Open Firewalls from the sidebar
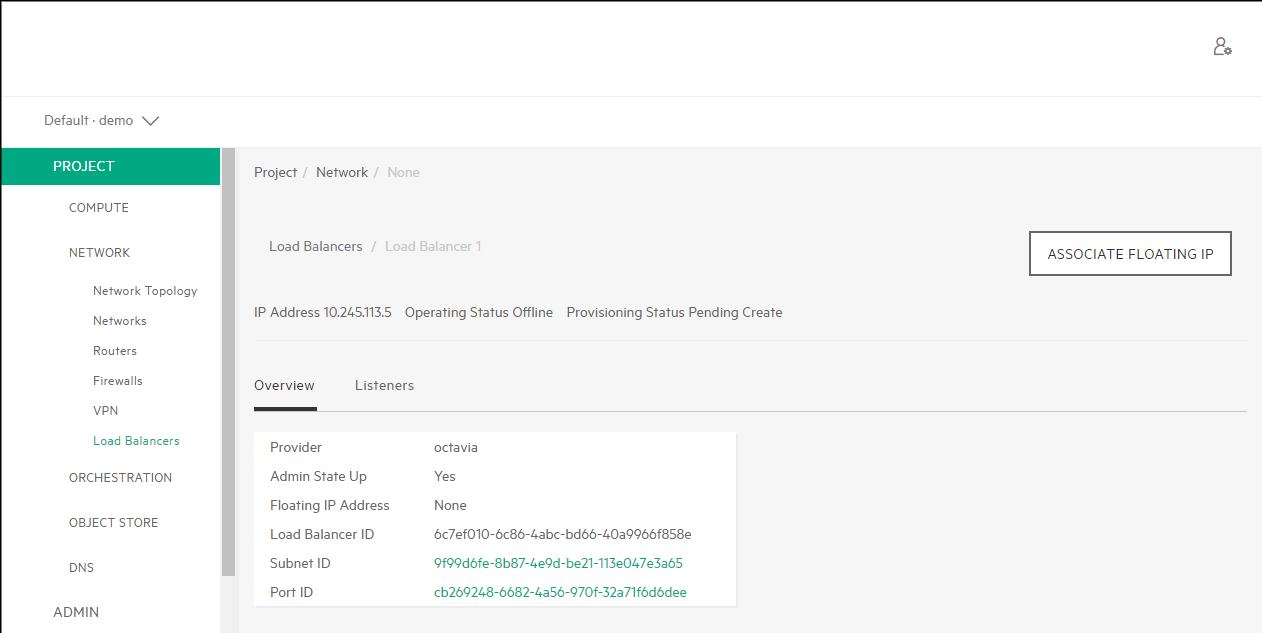Image resolution: width=1262 pixels, height=633 pixels. pos(118,381)
